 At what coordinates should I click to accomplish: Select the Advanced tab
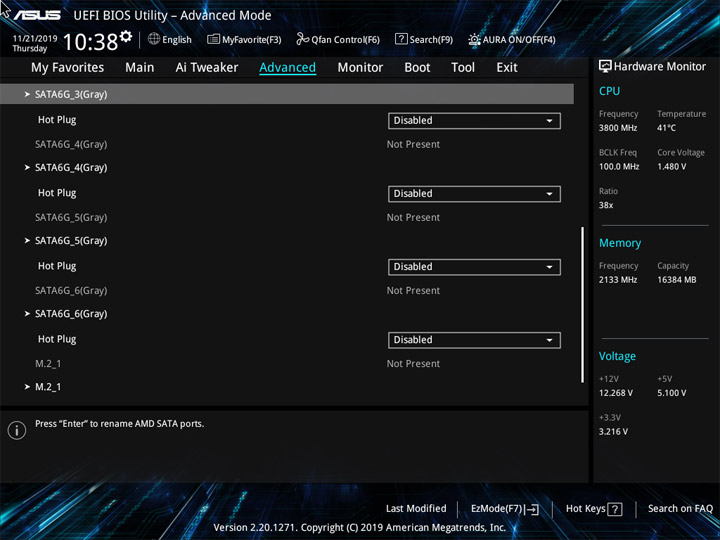point(287,68)
